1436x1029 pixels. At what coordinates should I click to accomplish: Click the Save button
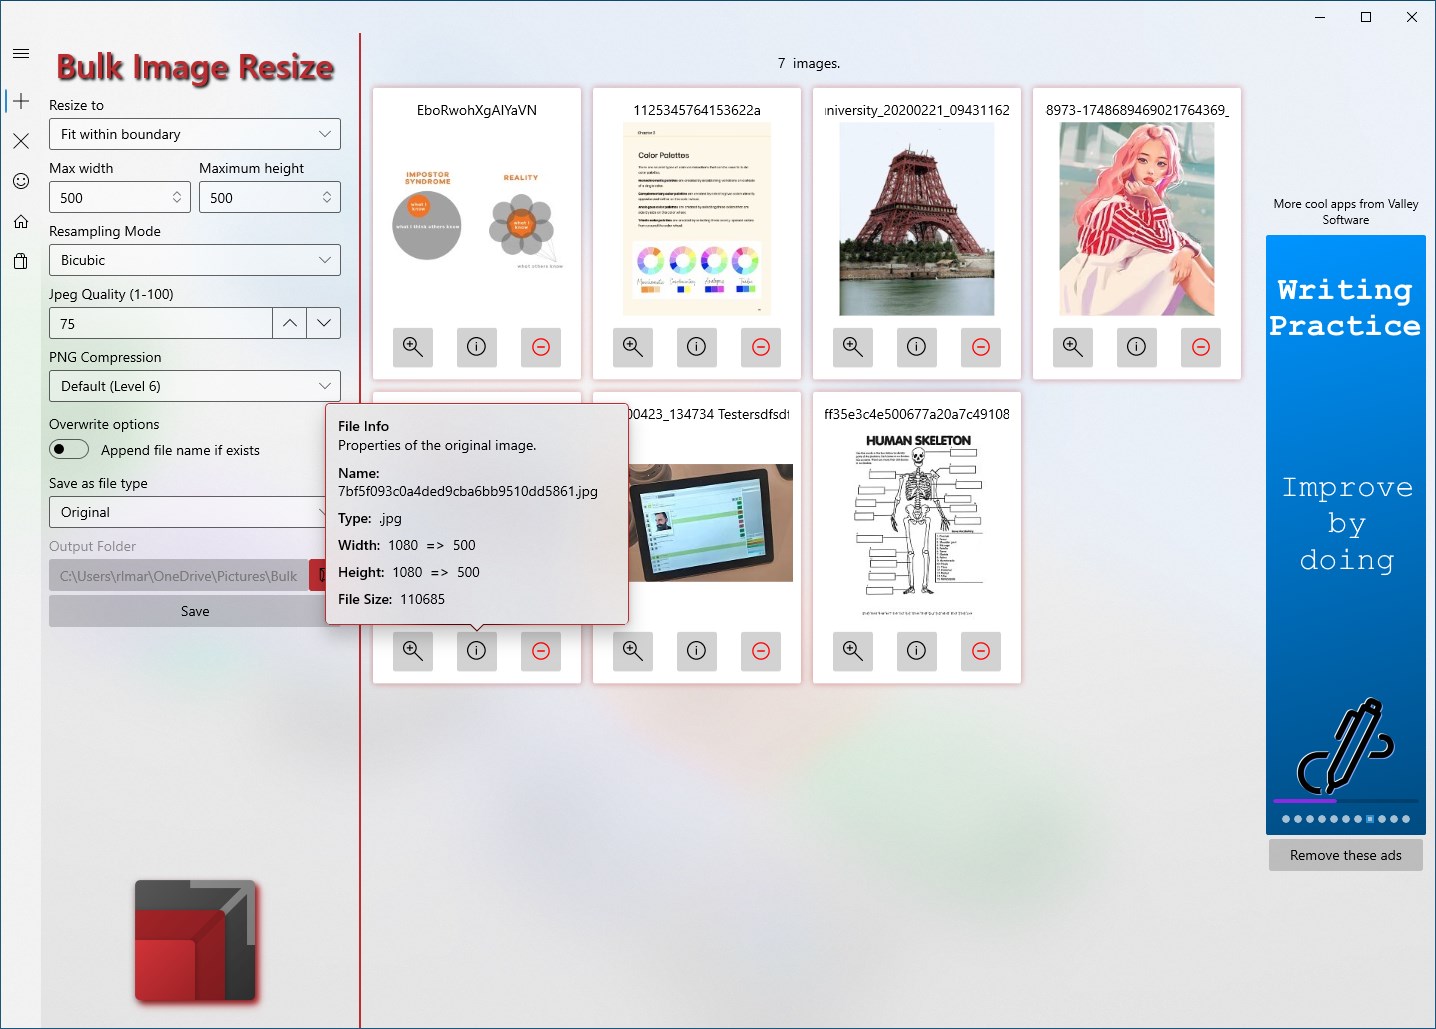tap(190, 611)
